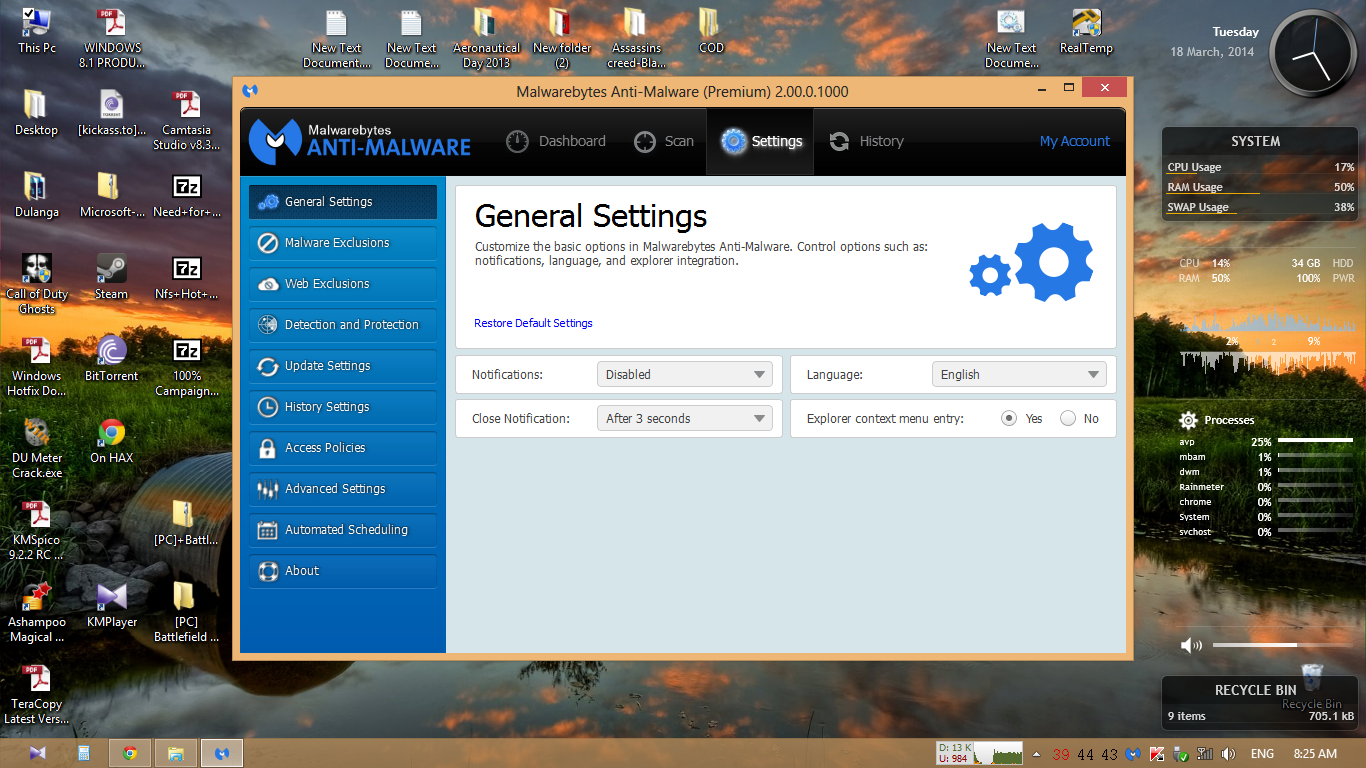Click the SWAP Usage label in System widget
The width and height of the screenshot is (1366, 768).
point(1197,207)
